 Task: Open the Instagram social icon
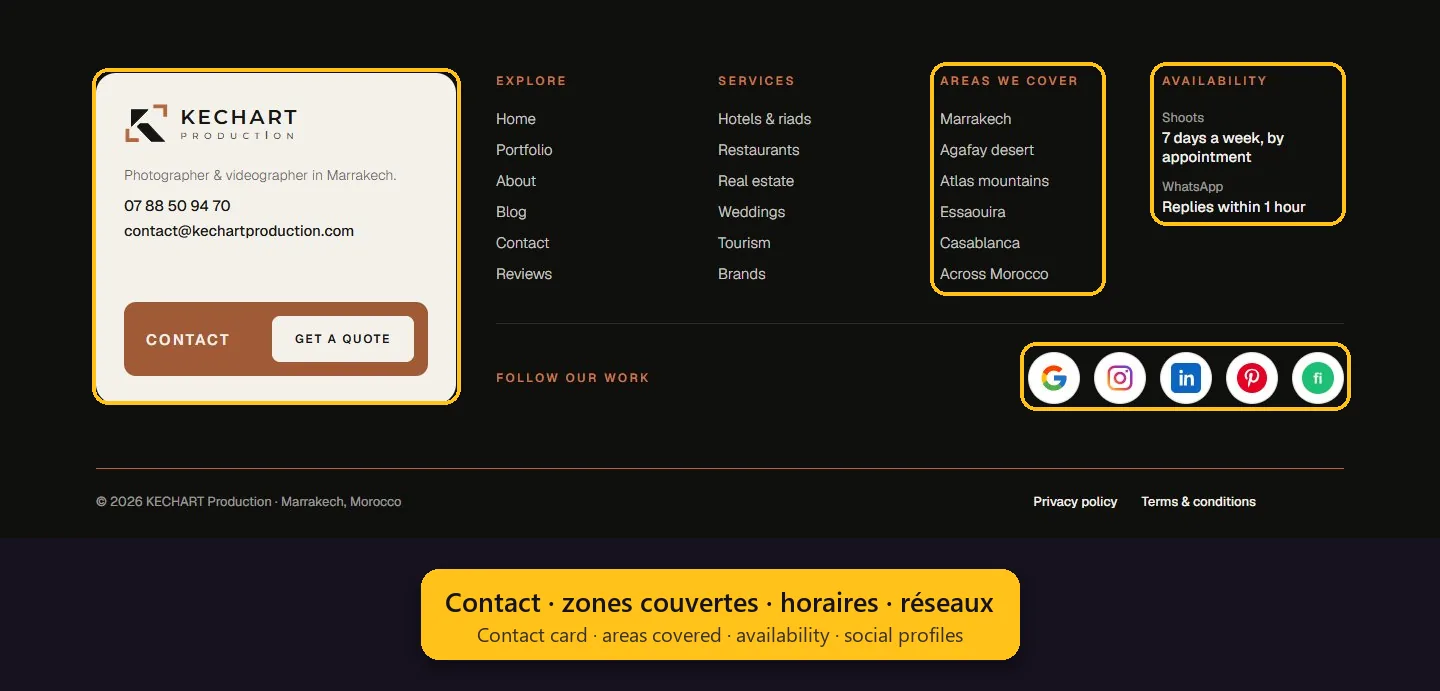[x=1120, y=378]
